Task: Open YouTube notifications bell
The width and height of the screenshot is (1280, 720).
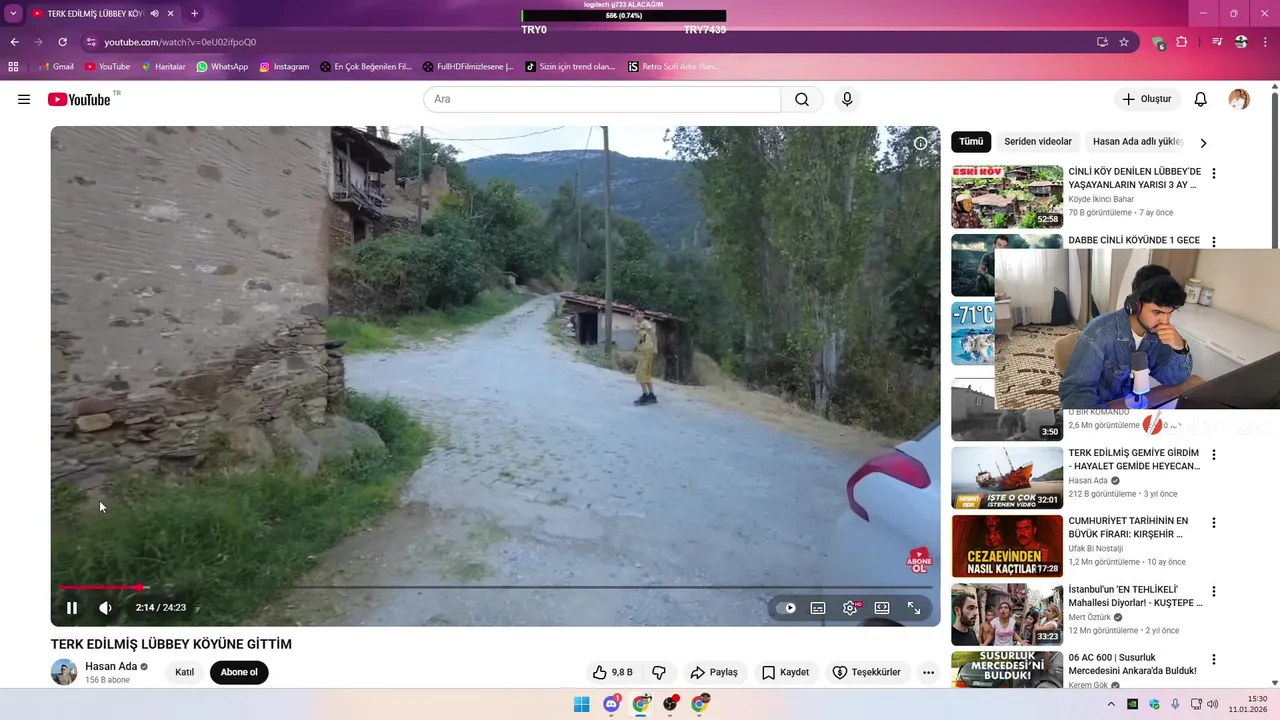Action: pyautogui.click(x=1201, y=99)
